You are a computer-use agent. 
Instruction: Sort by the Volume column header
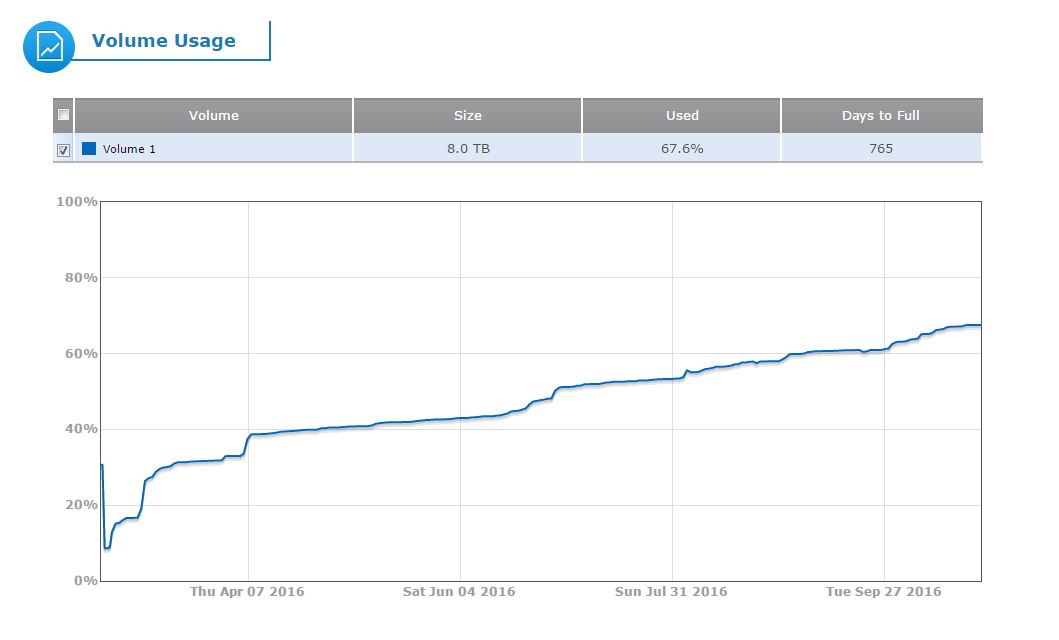[x=213, y=115]
